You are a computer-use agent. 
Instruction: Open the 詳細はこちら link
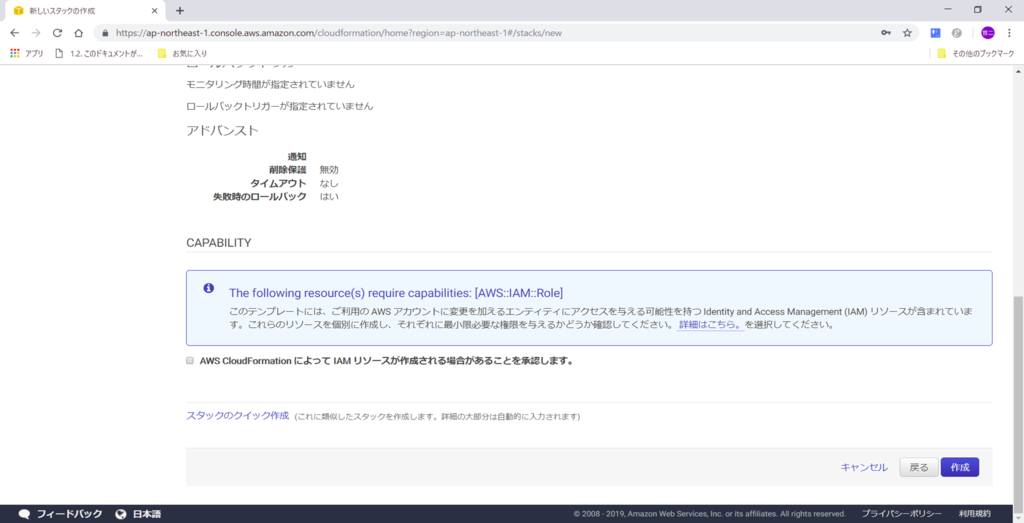[711, 325]
